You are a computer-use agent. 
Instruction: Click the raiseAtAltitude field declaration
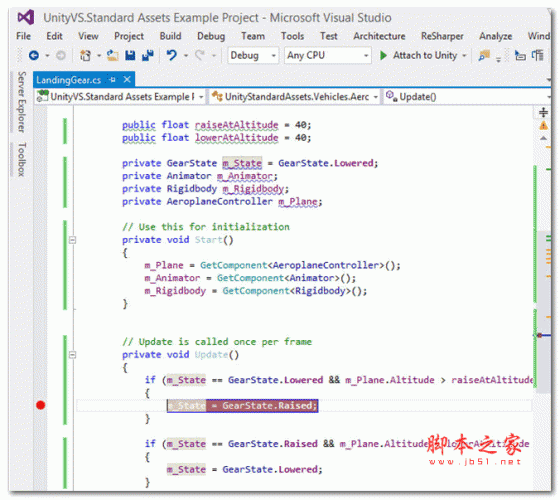click(236, 125)
